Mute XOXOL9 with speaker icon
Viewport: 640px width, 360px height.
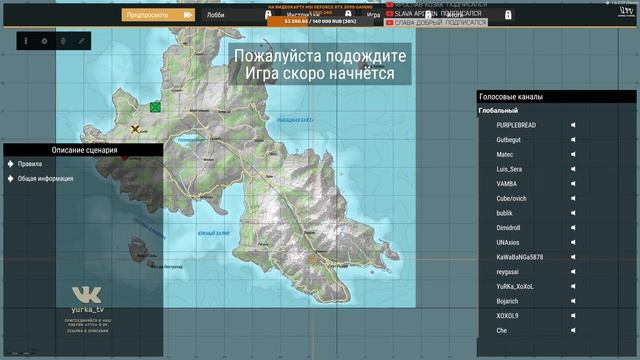point(573,316)
